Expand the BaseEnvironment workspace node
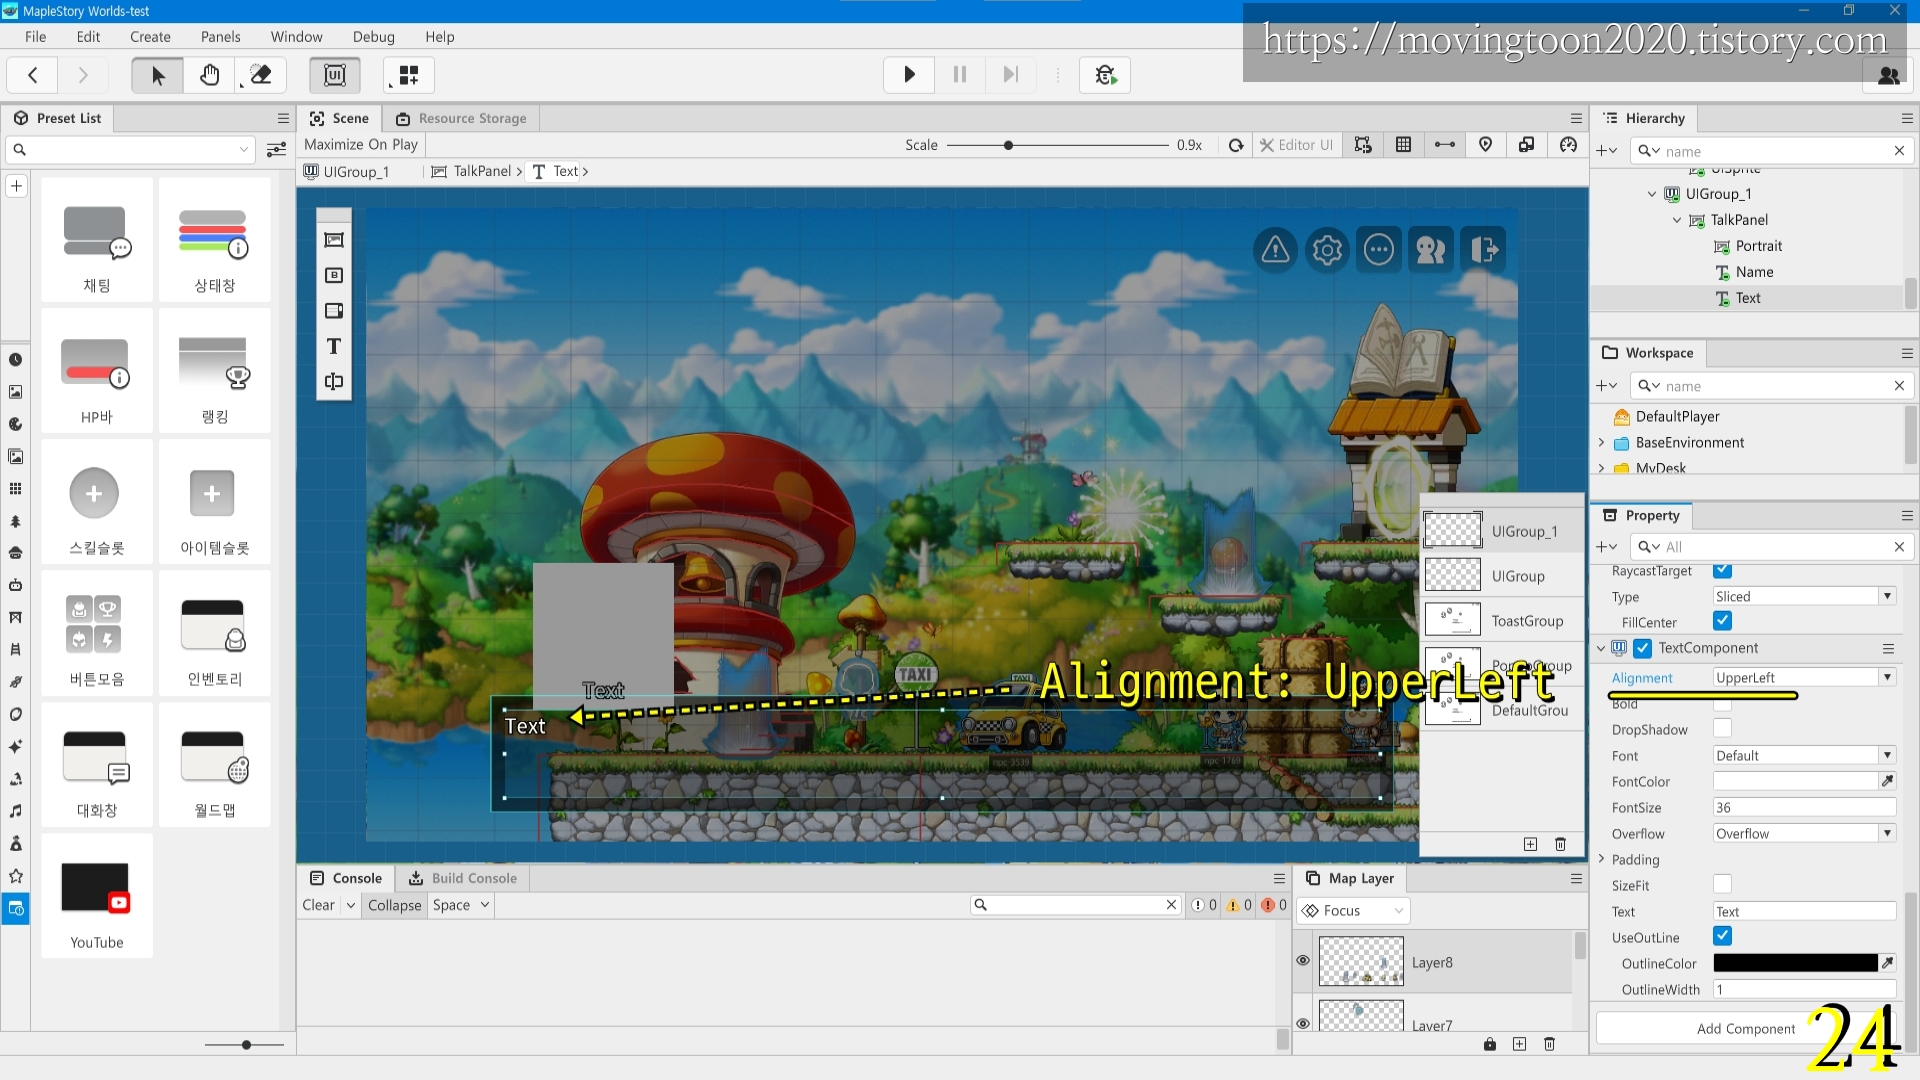 [1601, 442]
